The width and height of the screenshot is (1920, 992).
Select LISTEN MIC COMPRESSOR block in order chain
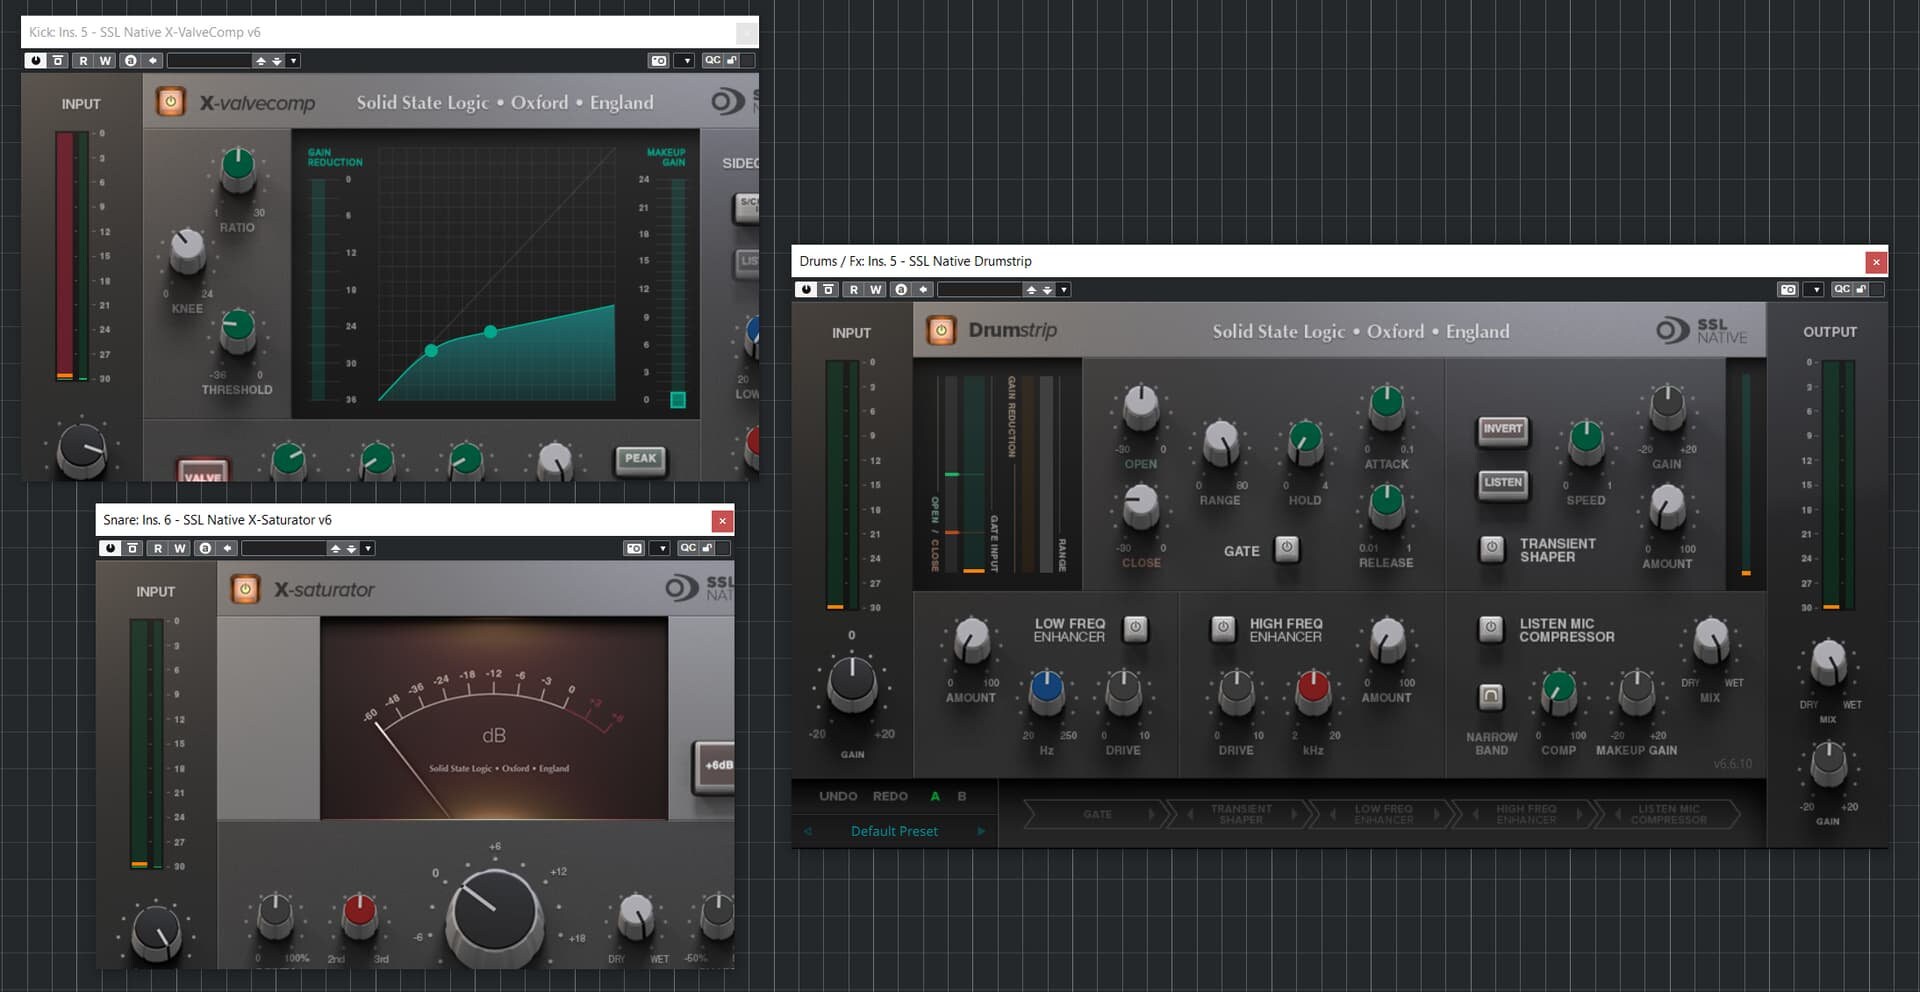click(x=1668, y=814)
